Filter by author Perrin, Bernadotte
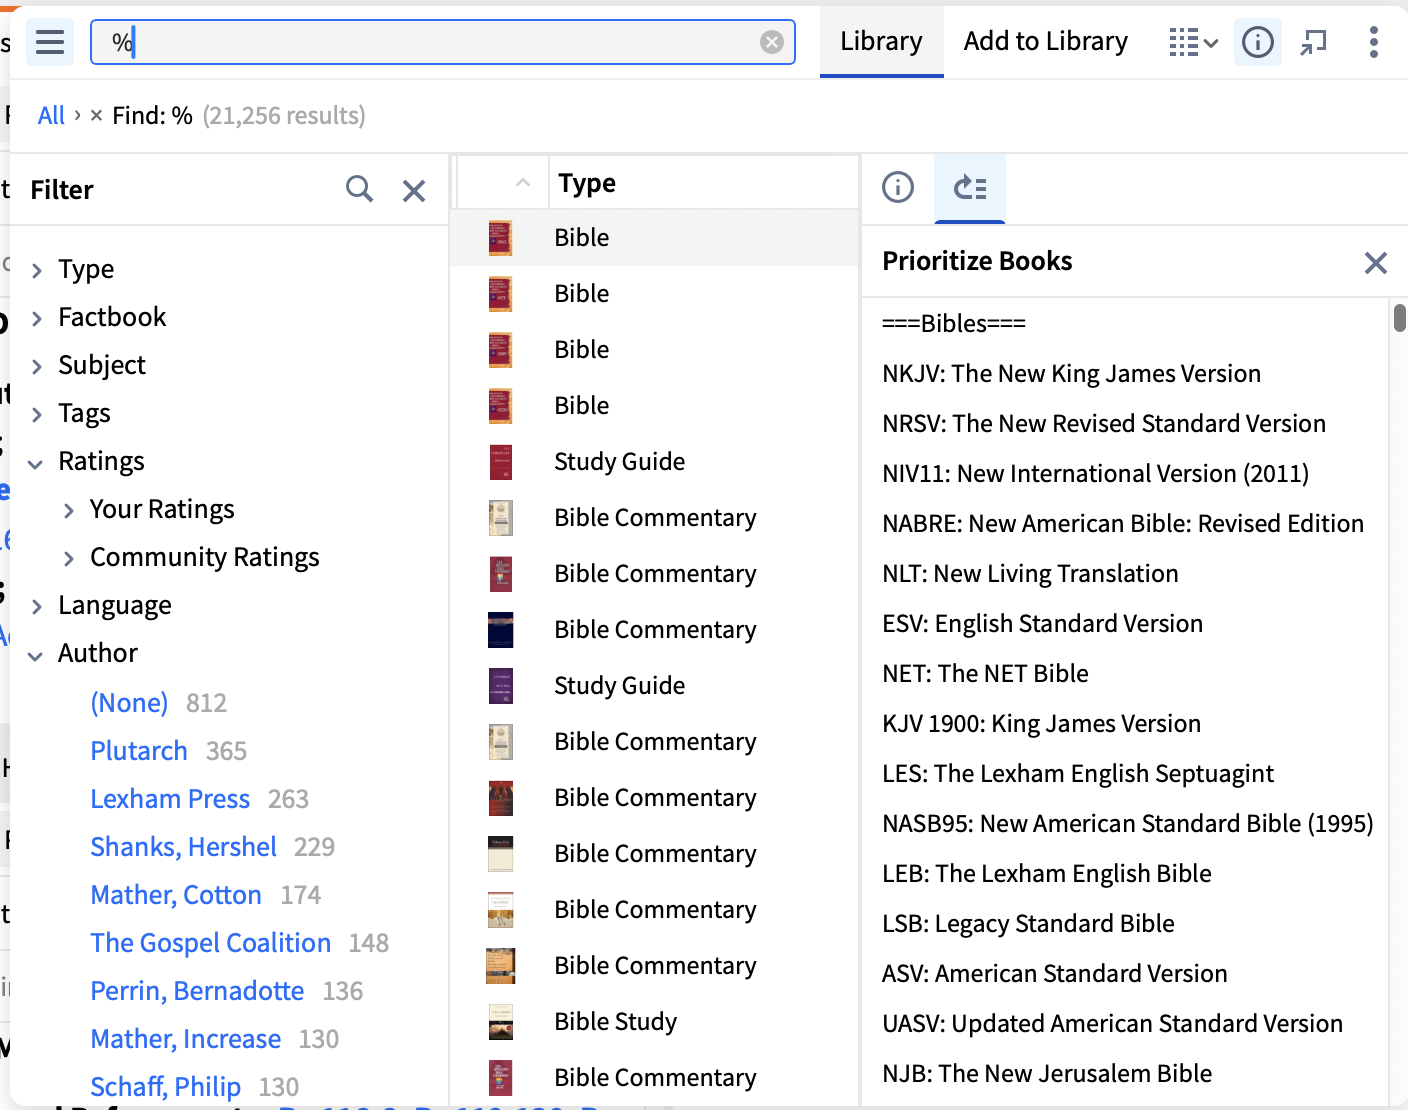Viewport: 1408px width, 1110px height. (x=197, y=991)
